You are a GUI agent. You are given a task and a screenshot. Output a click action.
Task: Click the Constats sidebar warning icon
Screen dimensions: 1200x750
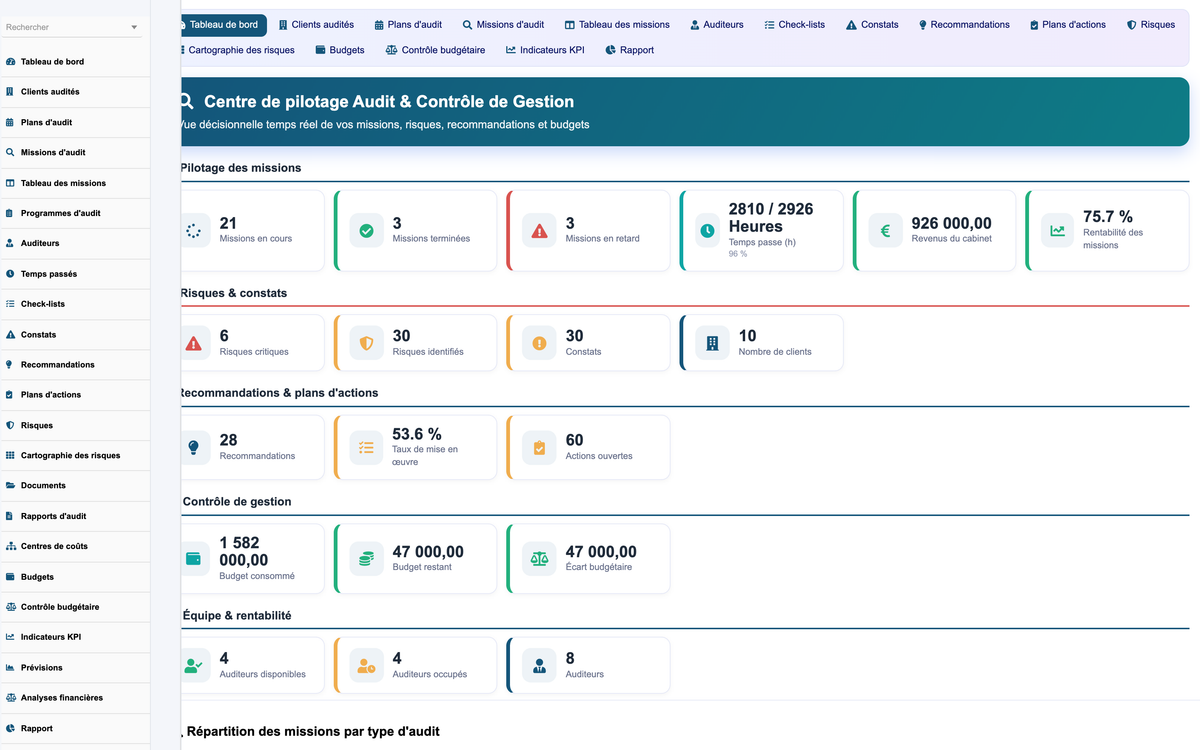tap(10, 335)
